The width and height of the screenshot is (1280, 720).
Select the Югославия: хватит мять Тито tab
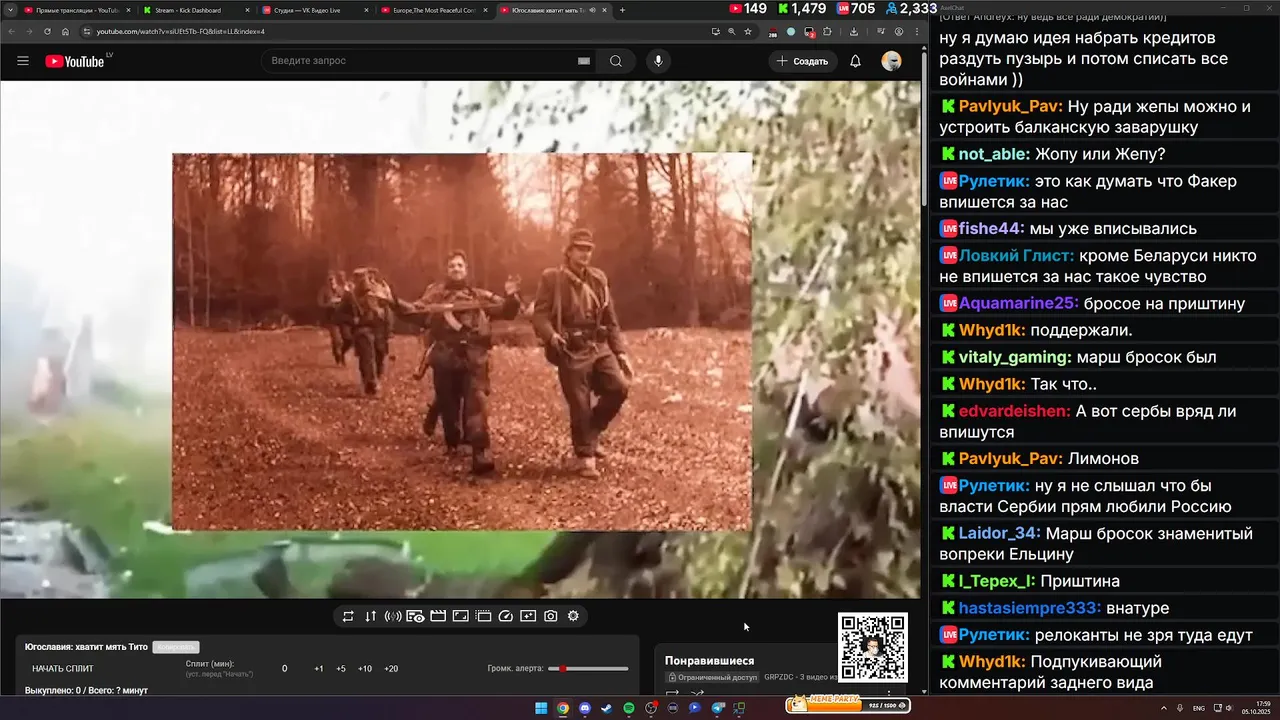[553, 10]
